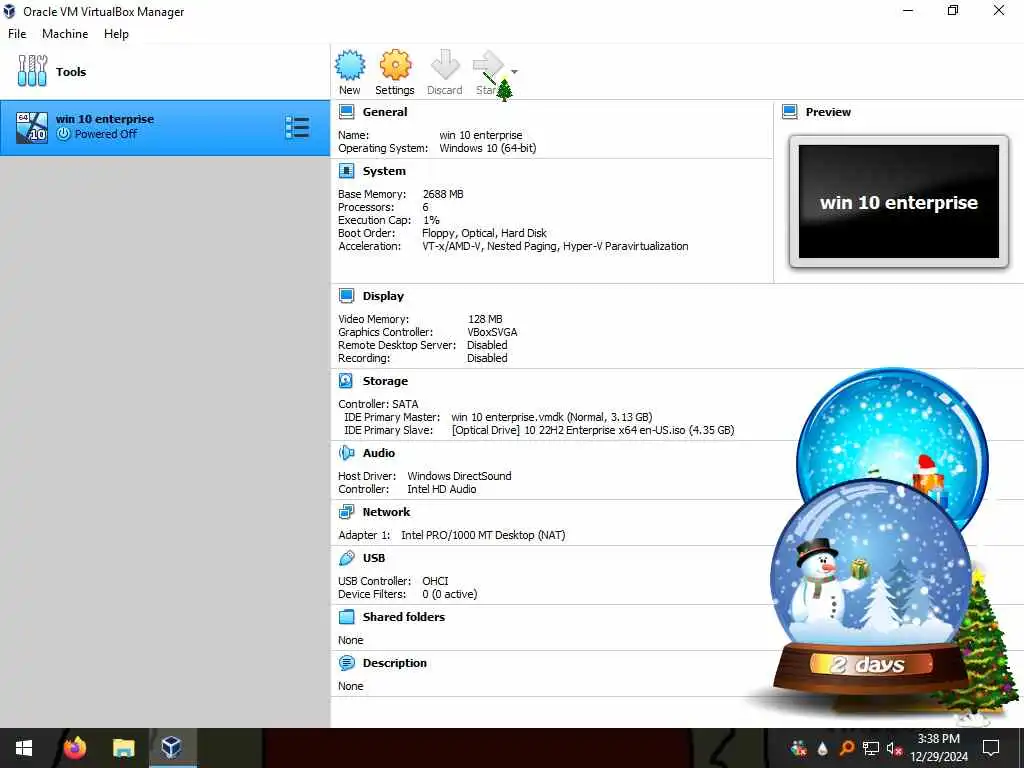Open the Machine menu
1024x768 pixels.
point(65,34)
